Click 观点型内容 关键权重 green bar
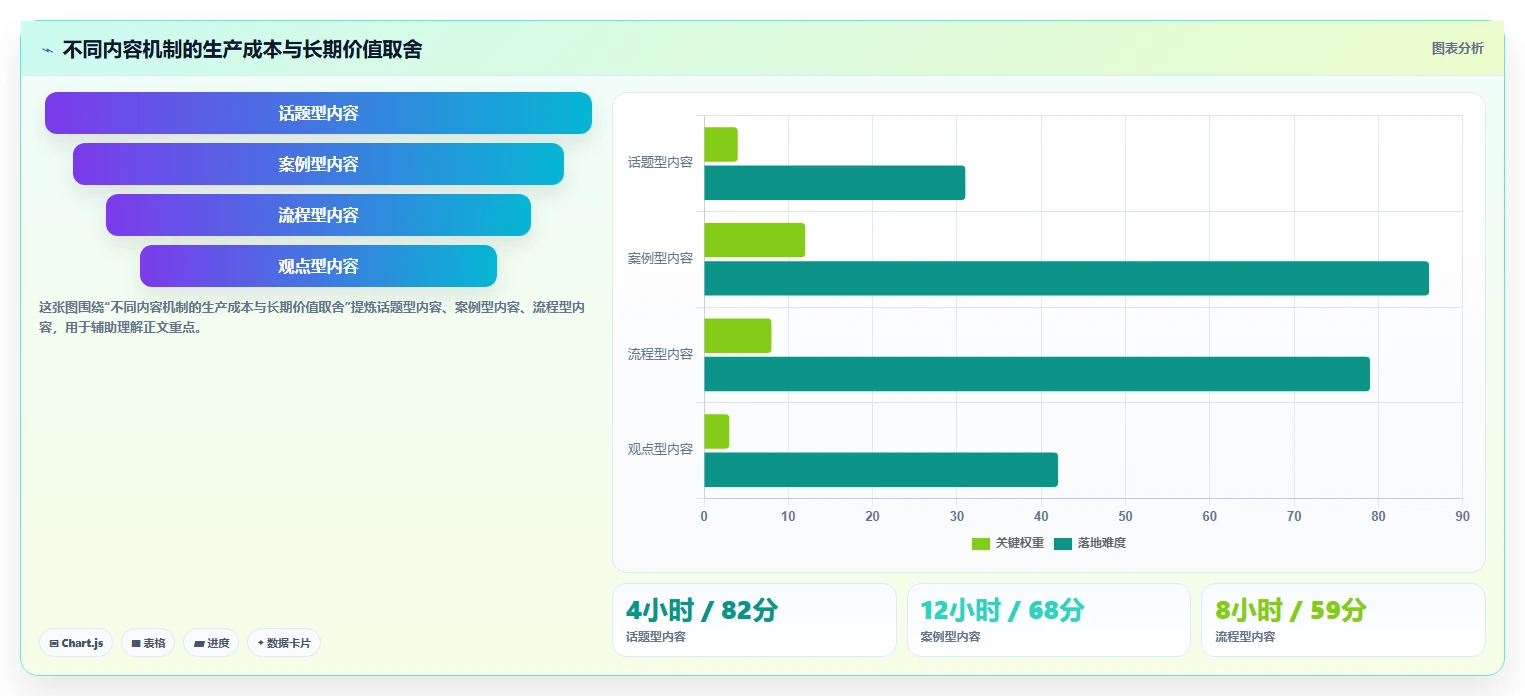1525x696 pixels. click(716, 432)
